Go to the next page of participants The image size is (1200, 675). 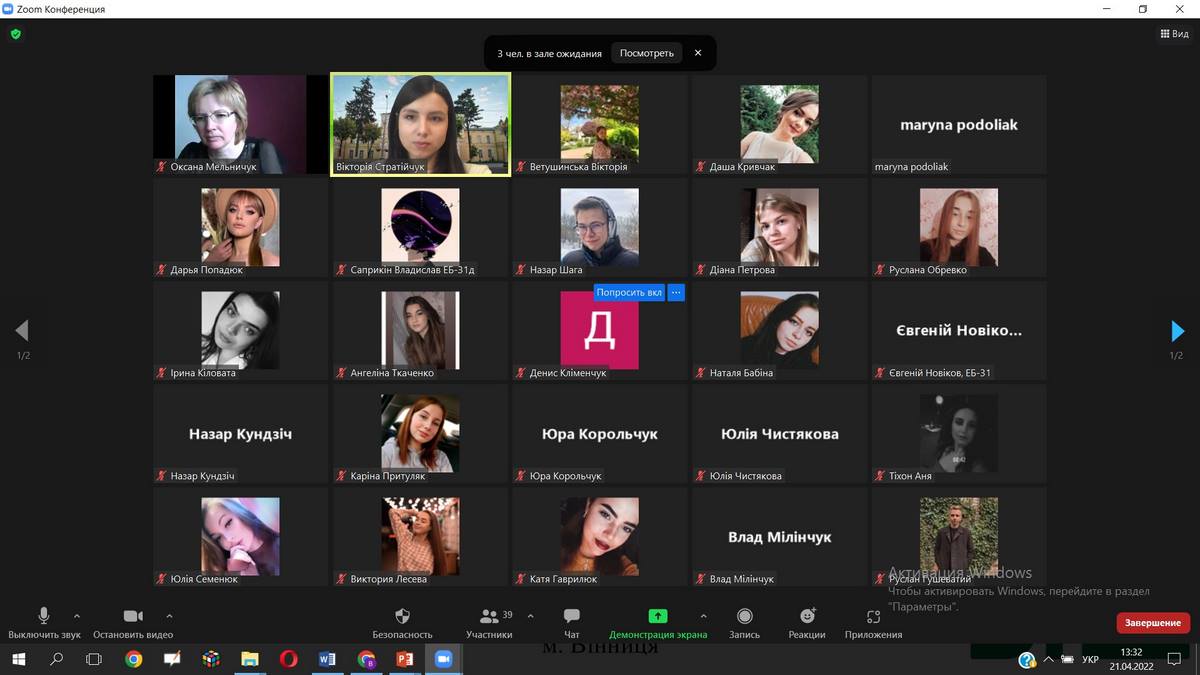(1177, 331)
